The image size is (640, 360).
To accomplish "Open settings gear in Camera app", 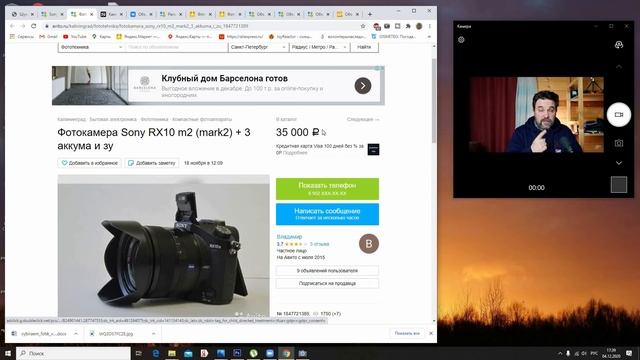I will (x=461, y=40).
